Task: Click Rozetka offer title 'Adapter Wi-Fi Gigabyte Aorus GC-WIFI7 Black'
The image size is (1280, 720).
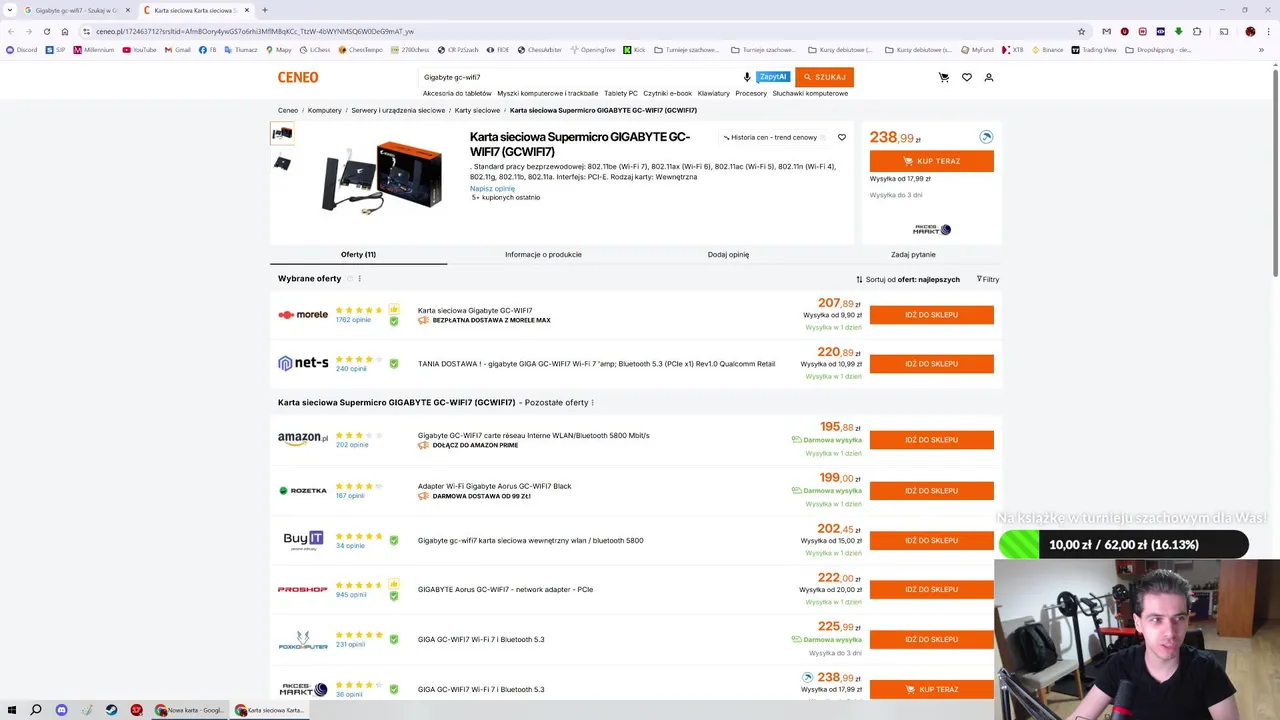Action: click(494, 486)
